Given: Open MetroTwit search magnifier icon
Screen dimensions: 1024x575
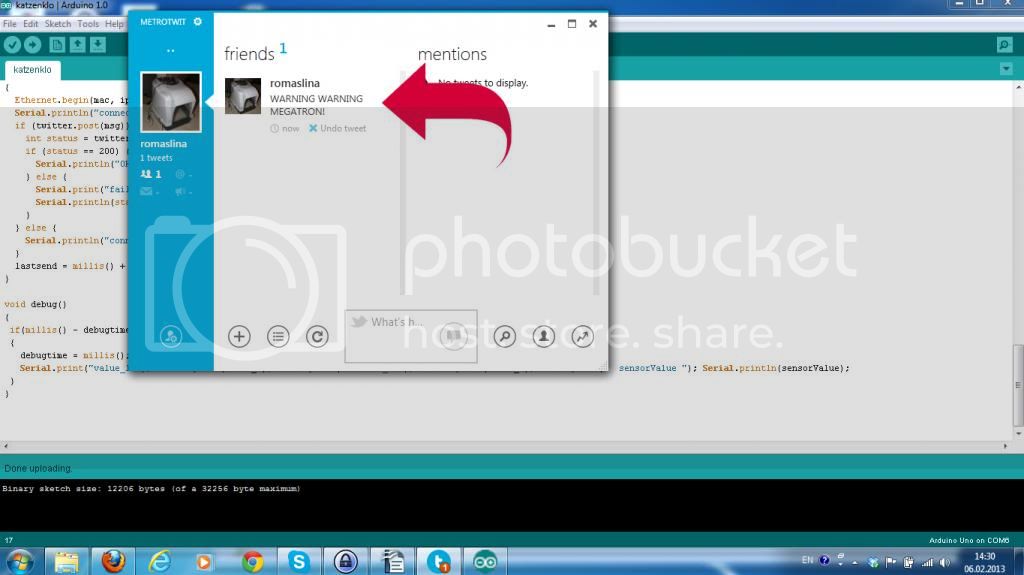Looking at the screenshot, I should coord(504,337).
